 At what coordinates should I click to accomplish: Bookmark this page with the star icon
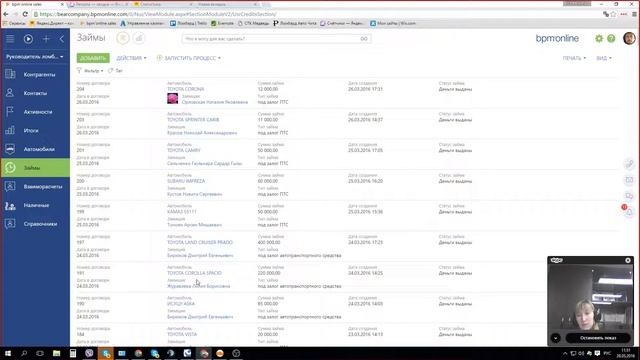pyautogui.click(x=613, y=14)
